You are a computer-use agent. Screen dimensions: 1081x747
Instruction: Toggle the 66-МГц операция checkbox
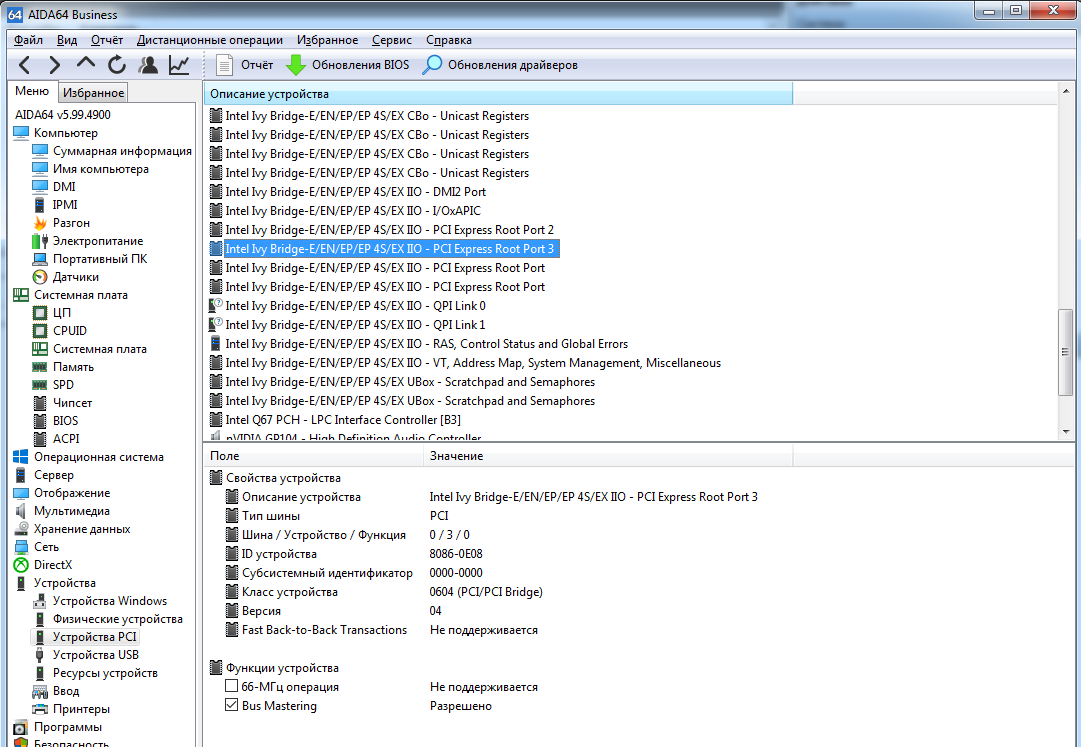[x=232, y=686]
